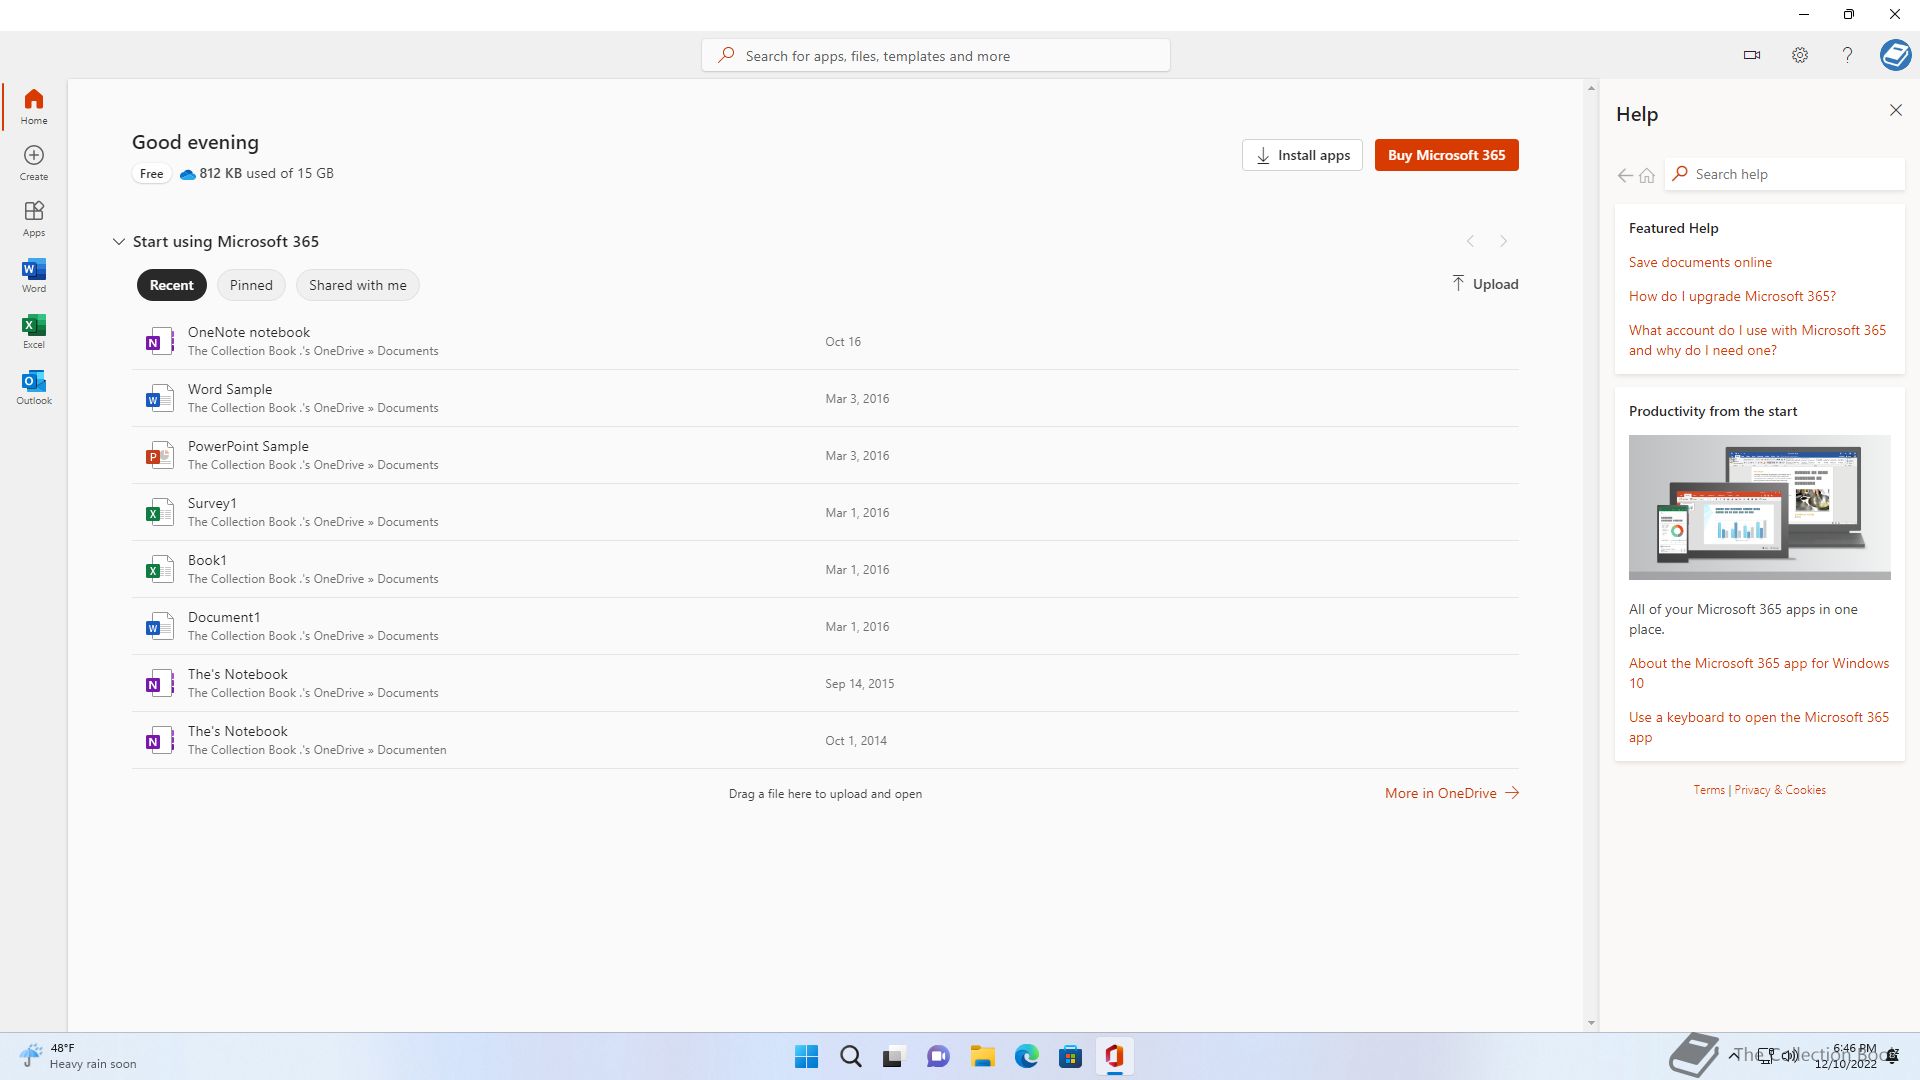Open Save documents online help link
1920x1080 pixels.
tap(1699, 262)
